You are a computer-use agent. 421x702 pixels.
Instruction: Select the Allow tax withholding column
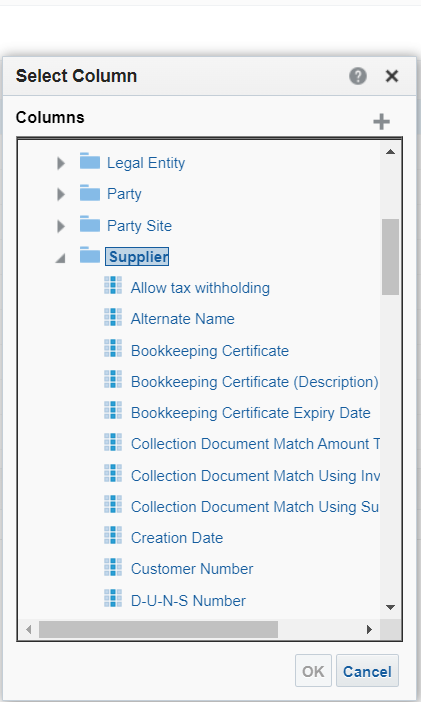click(200, 288)
